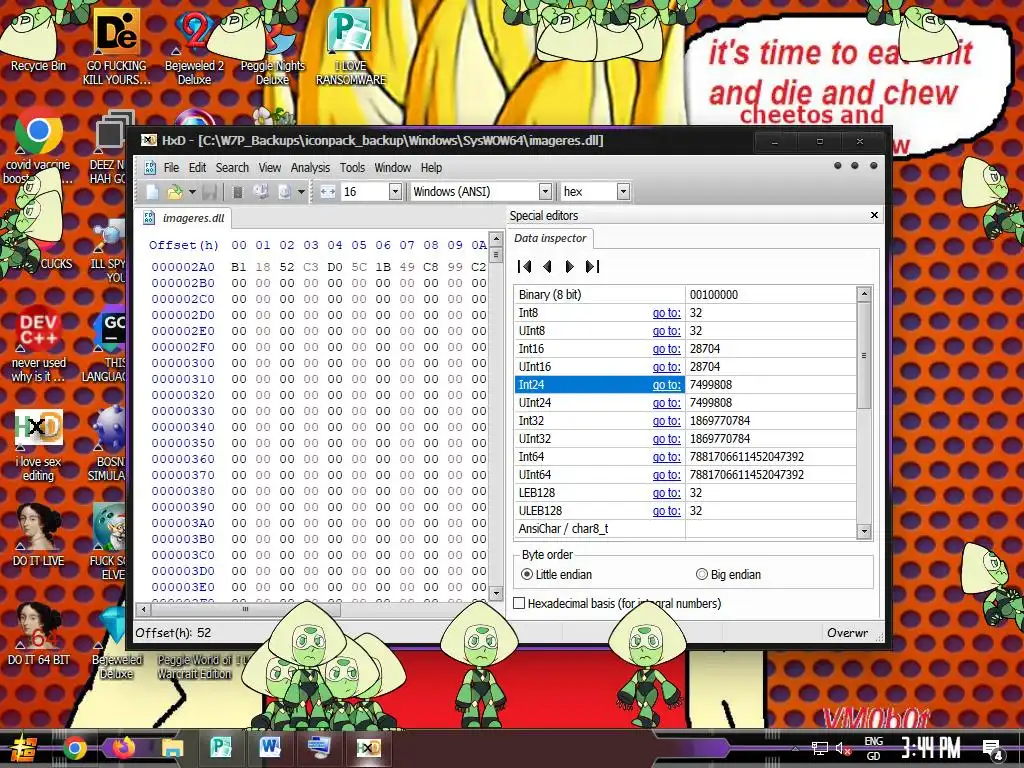Switch to the imageres.dll tab
Screen dimensions: 1024x768
(x=184, y=218)
